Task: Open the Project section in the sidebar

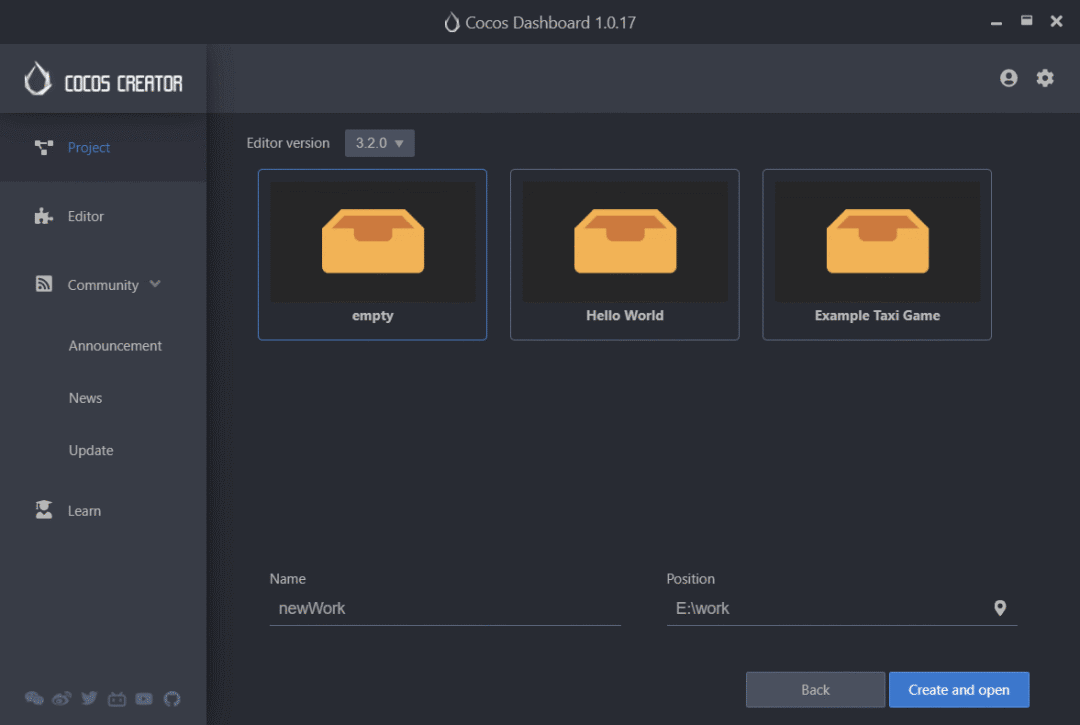Action: coord(88,147)
